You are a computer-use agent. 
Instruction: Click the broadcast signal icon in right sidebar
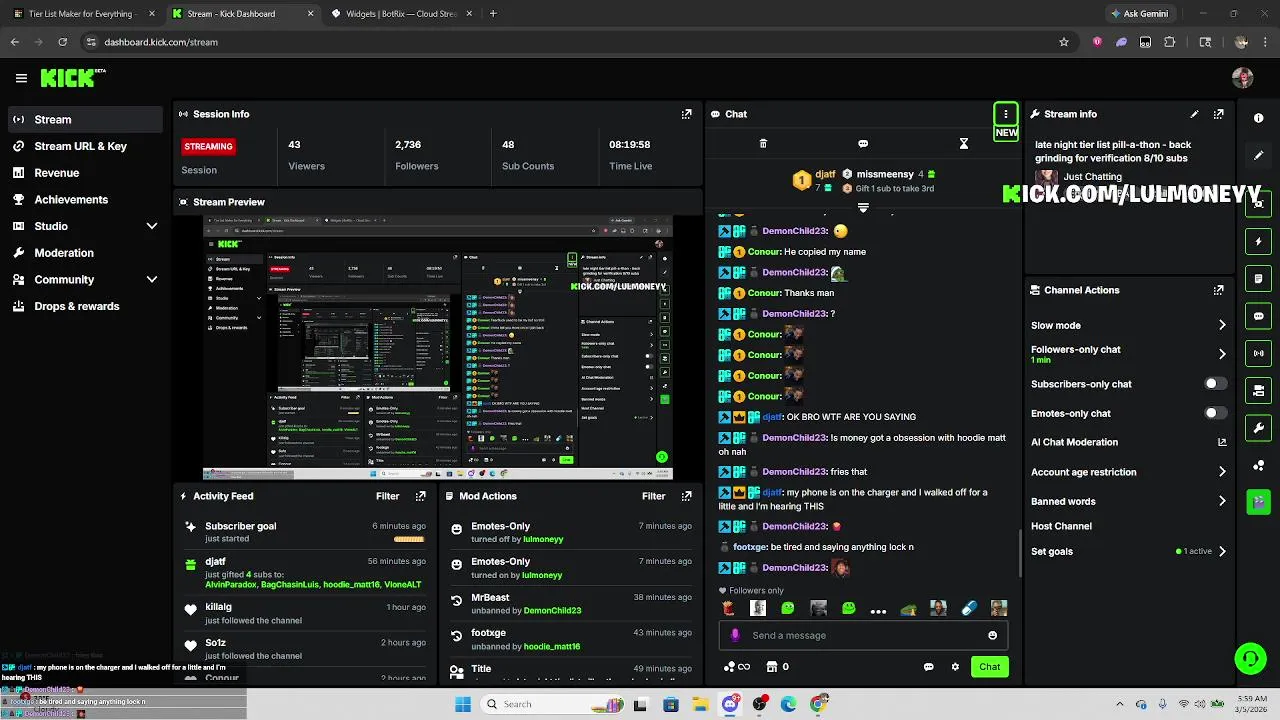pyautogui.click(x=1258, y=353)
